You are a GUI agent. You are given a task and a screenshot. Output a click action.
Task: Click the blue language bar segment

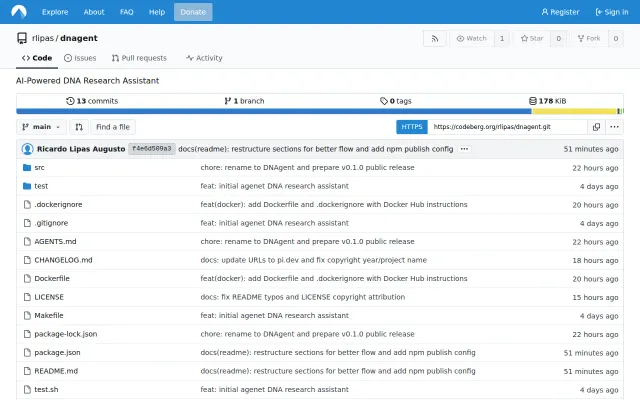point(273,111)
